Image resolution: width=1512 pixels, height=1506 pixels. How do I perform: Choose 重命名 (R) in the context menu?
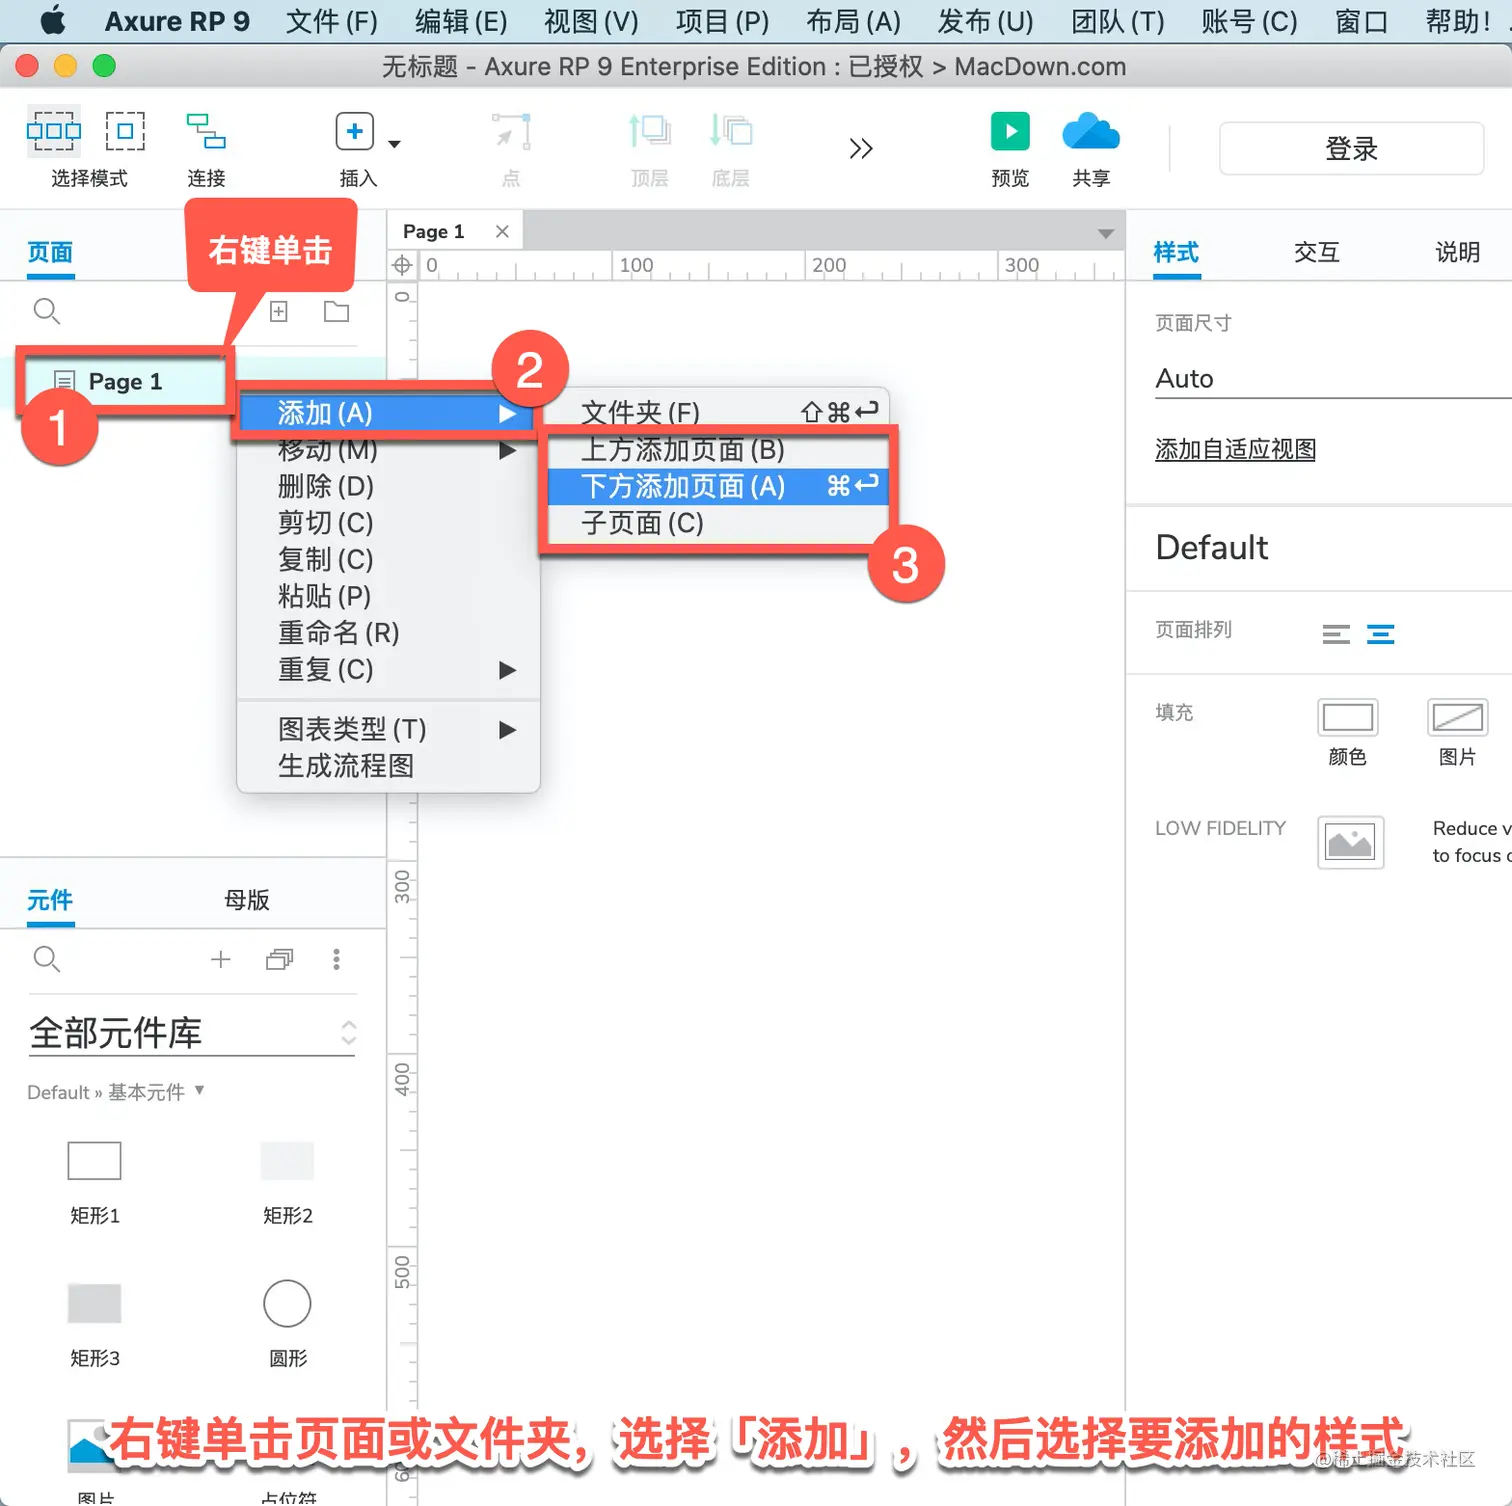[x=388, y=633]
